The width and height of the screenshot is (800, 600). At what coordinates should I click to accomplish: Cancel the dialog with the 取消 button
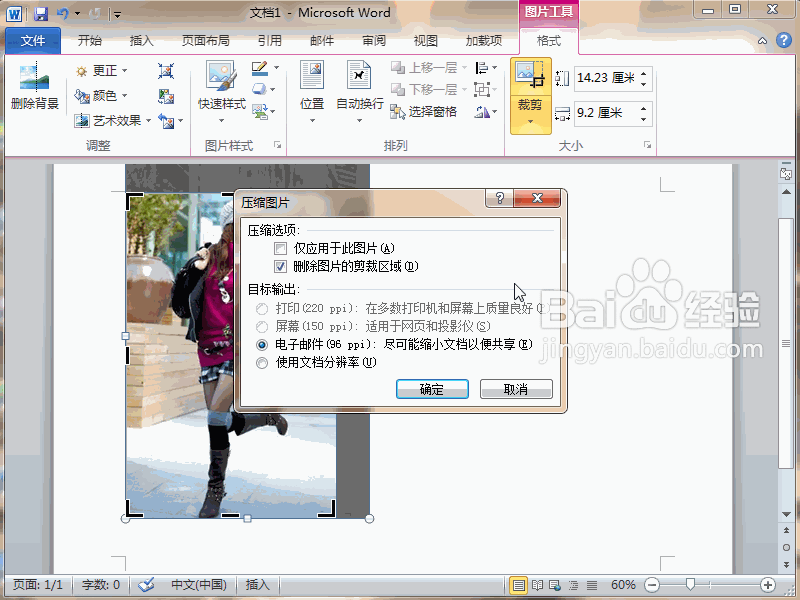coord(516,389)
